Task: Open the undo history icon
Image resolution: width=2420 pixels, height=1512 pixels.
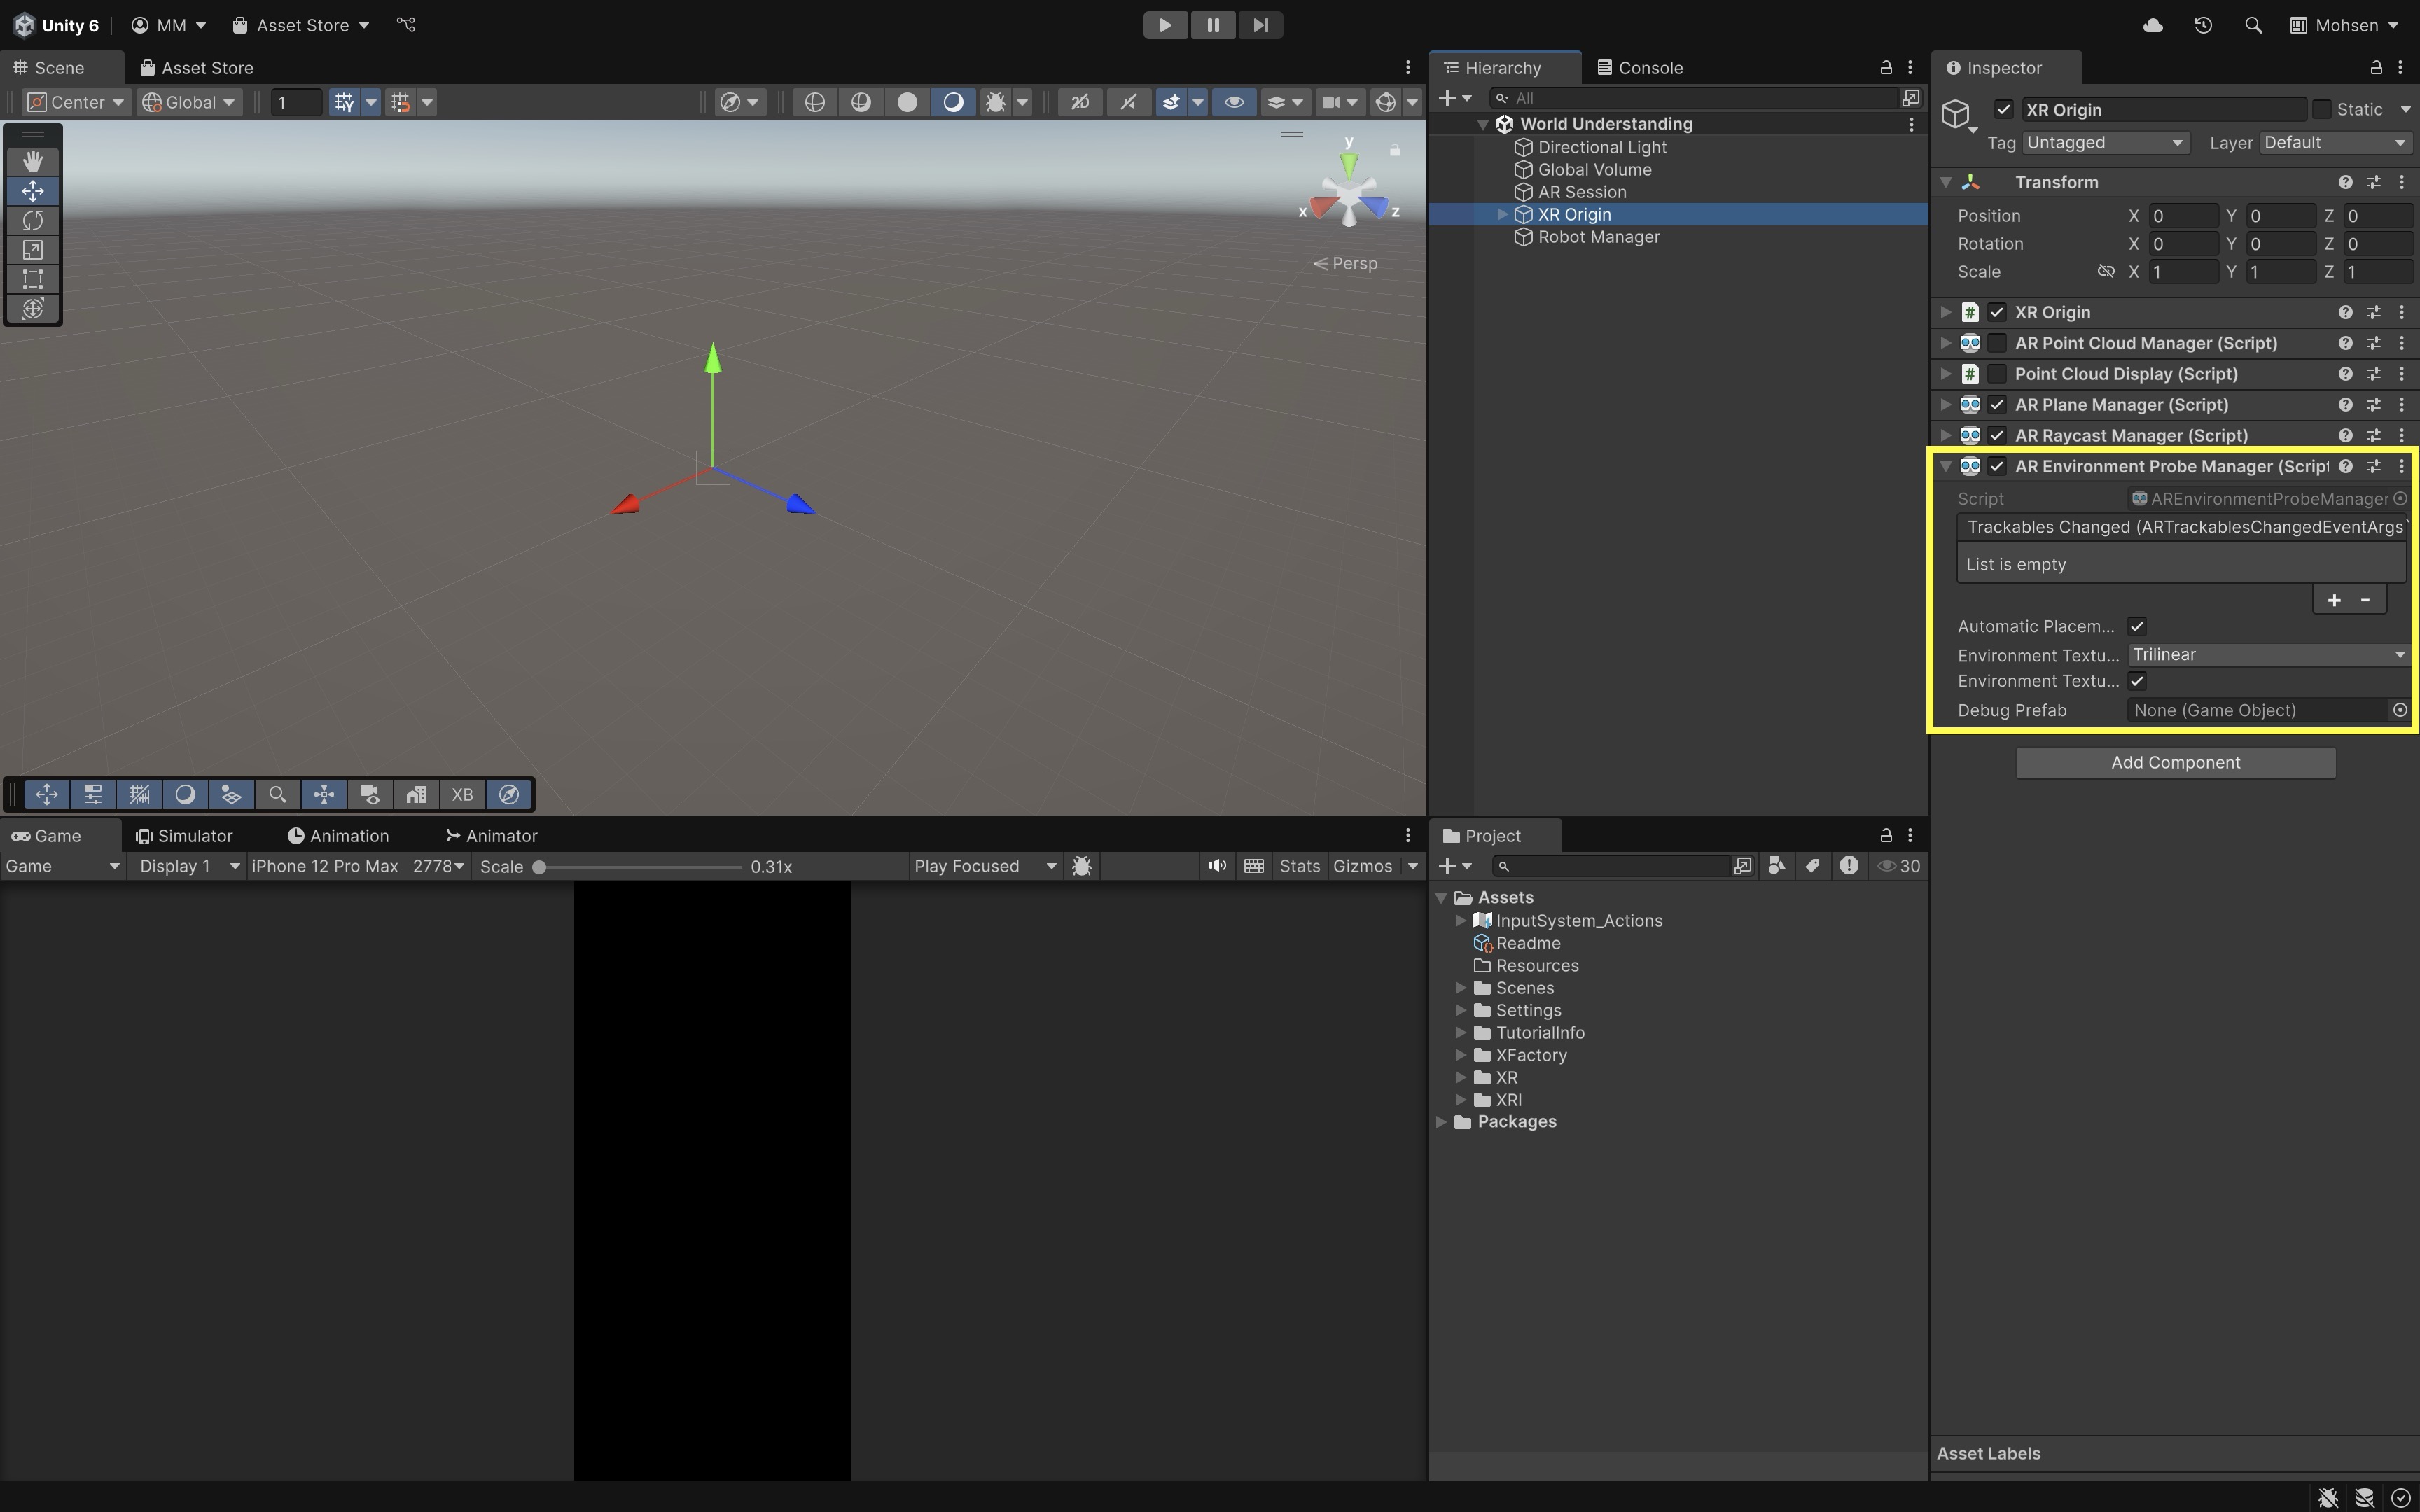Action: [x=2203, y=25]
